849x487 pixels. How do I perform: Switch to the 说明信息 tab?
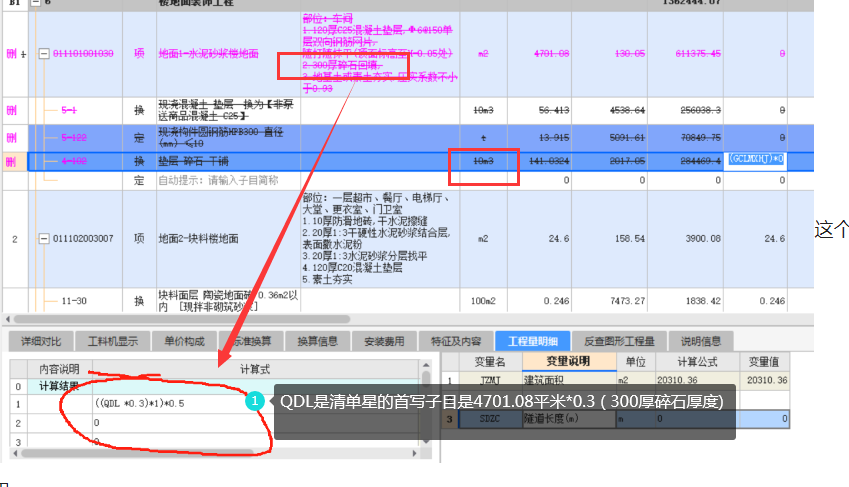click(x=701, y=341)
